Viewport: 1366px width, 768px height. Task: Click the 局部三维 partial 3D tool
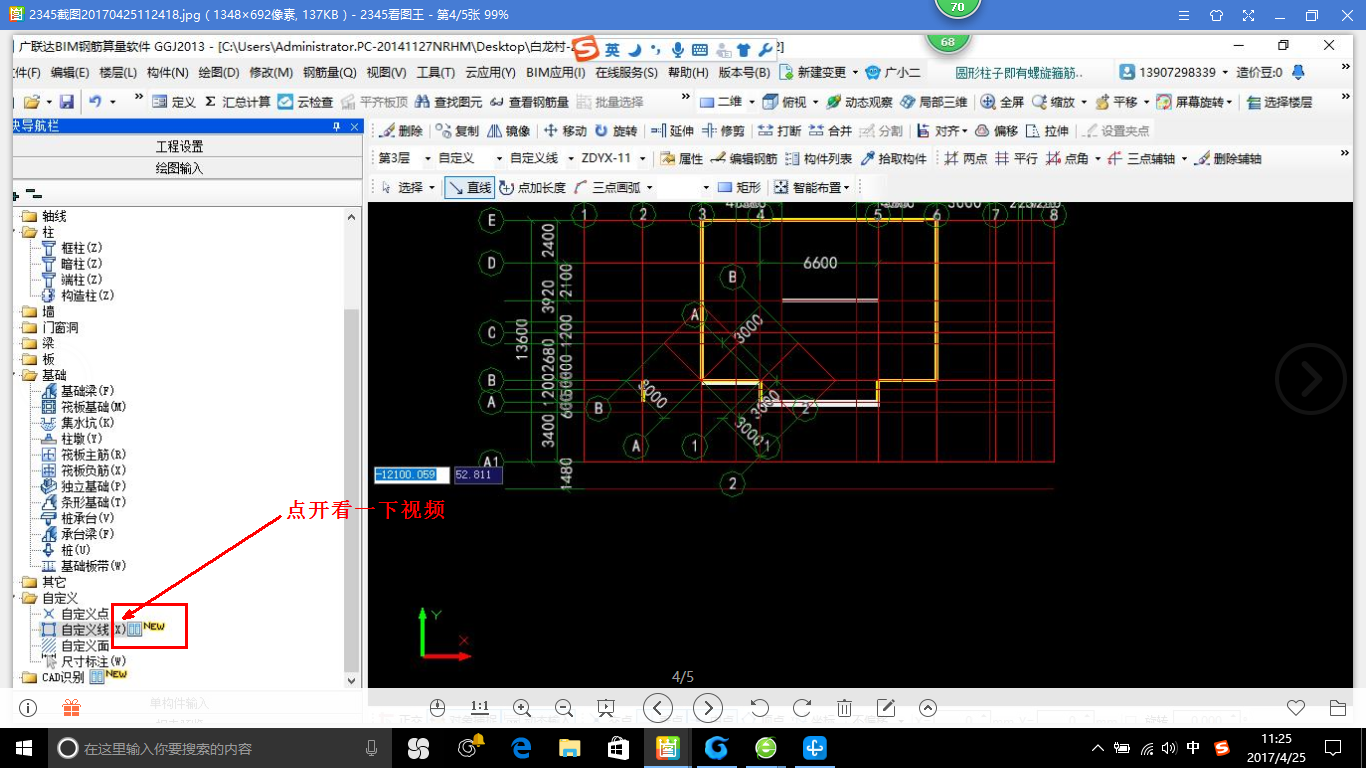[934, 102]
